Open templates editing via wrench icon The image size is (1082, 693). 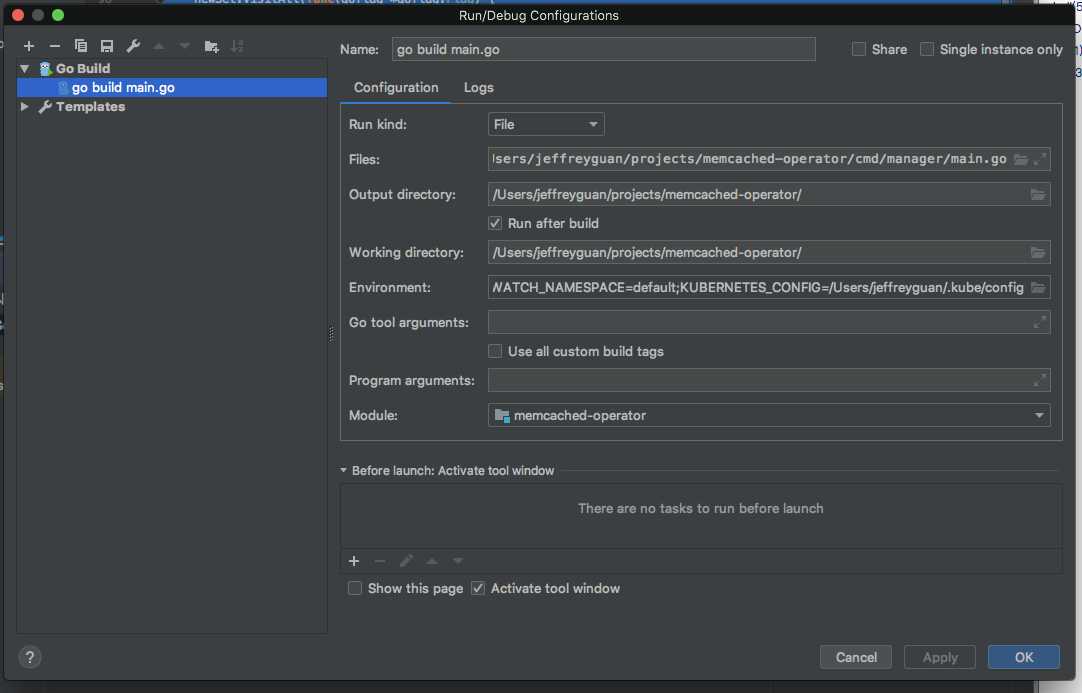[133, 46]
